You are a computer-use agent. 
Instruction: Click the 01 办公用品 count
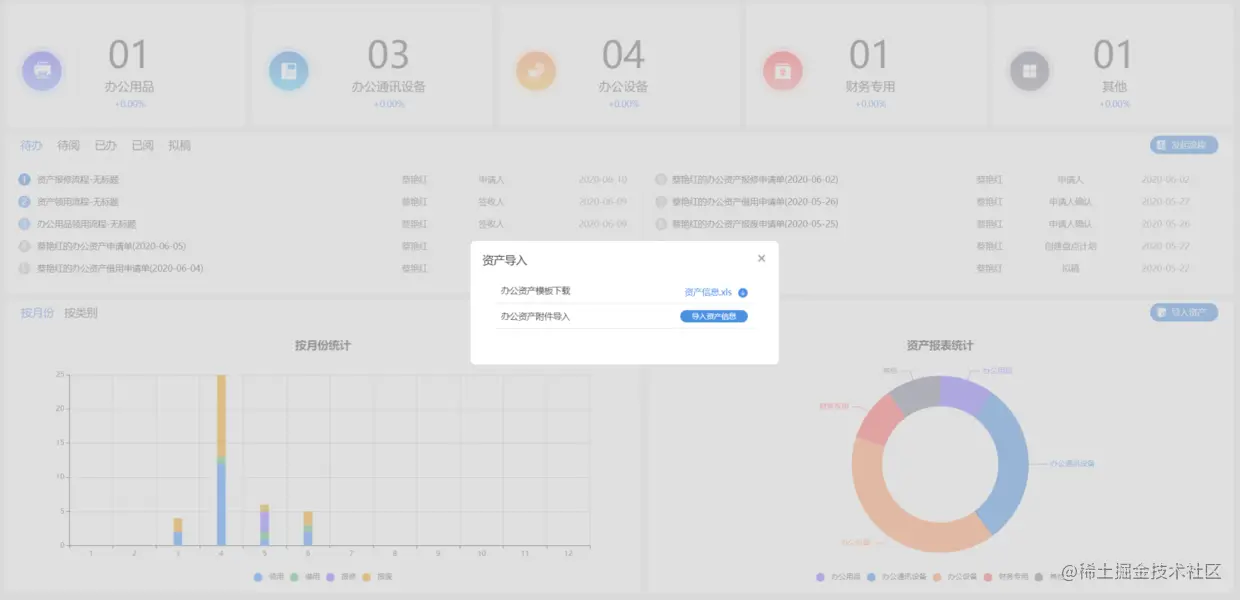tap(128, 55)
